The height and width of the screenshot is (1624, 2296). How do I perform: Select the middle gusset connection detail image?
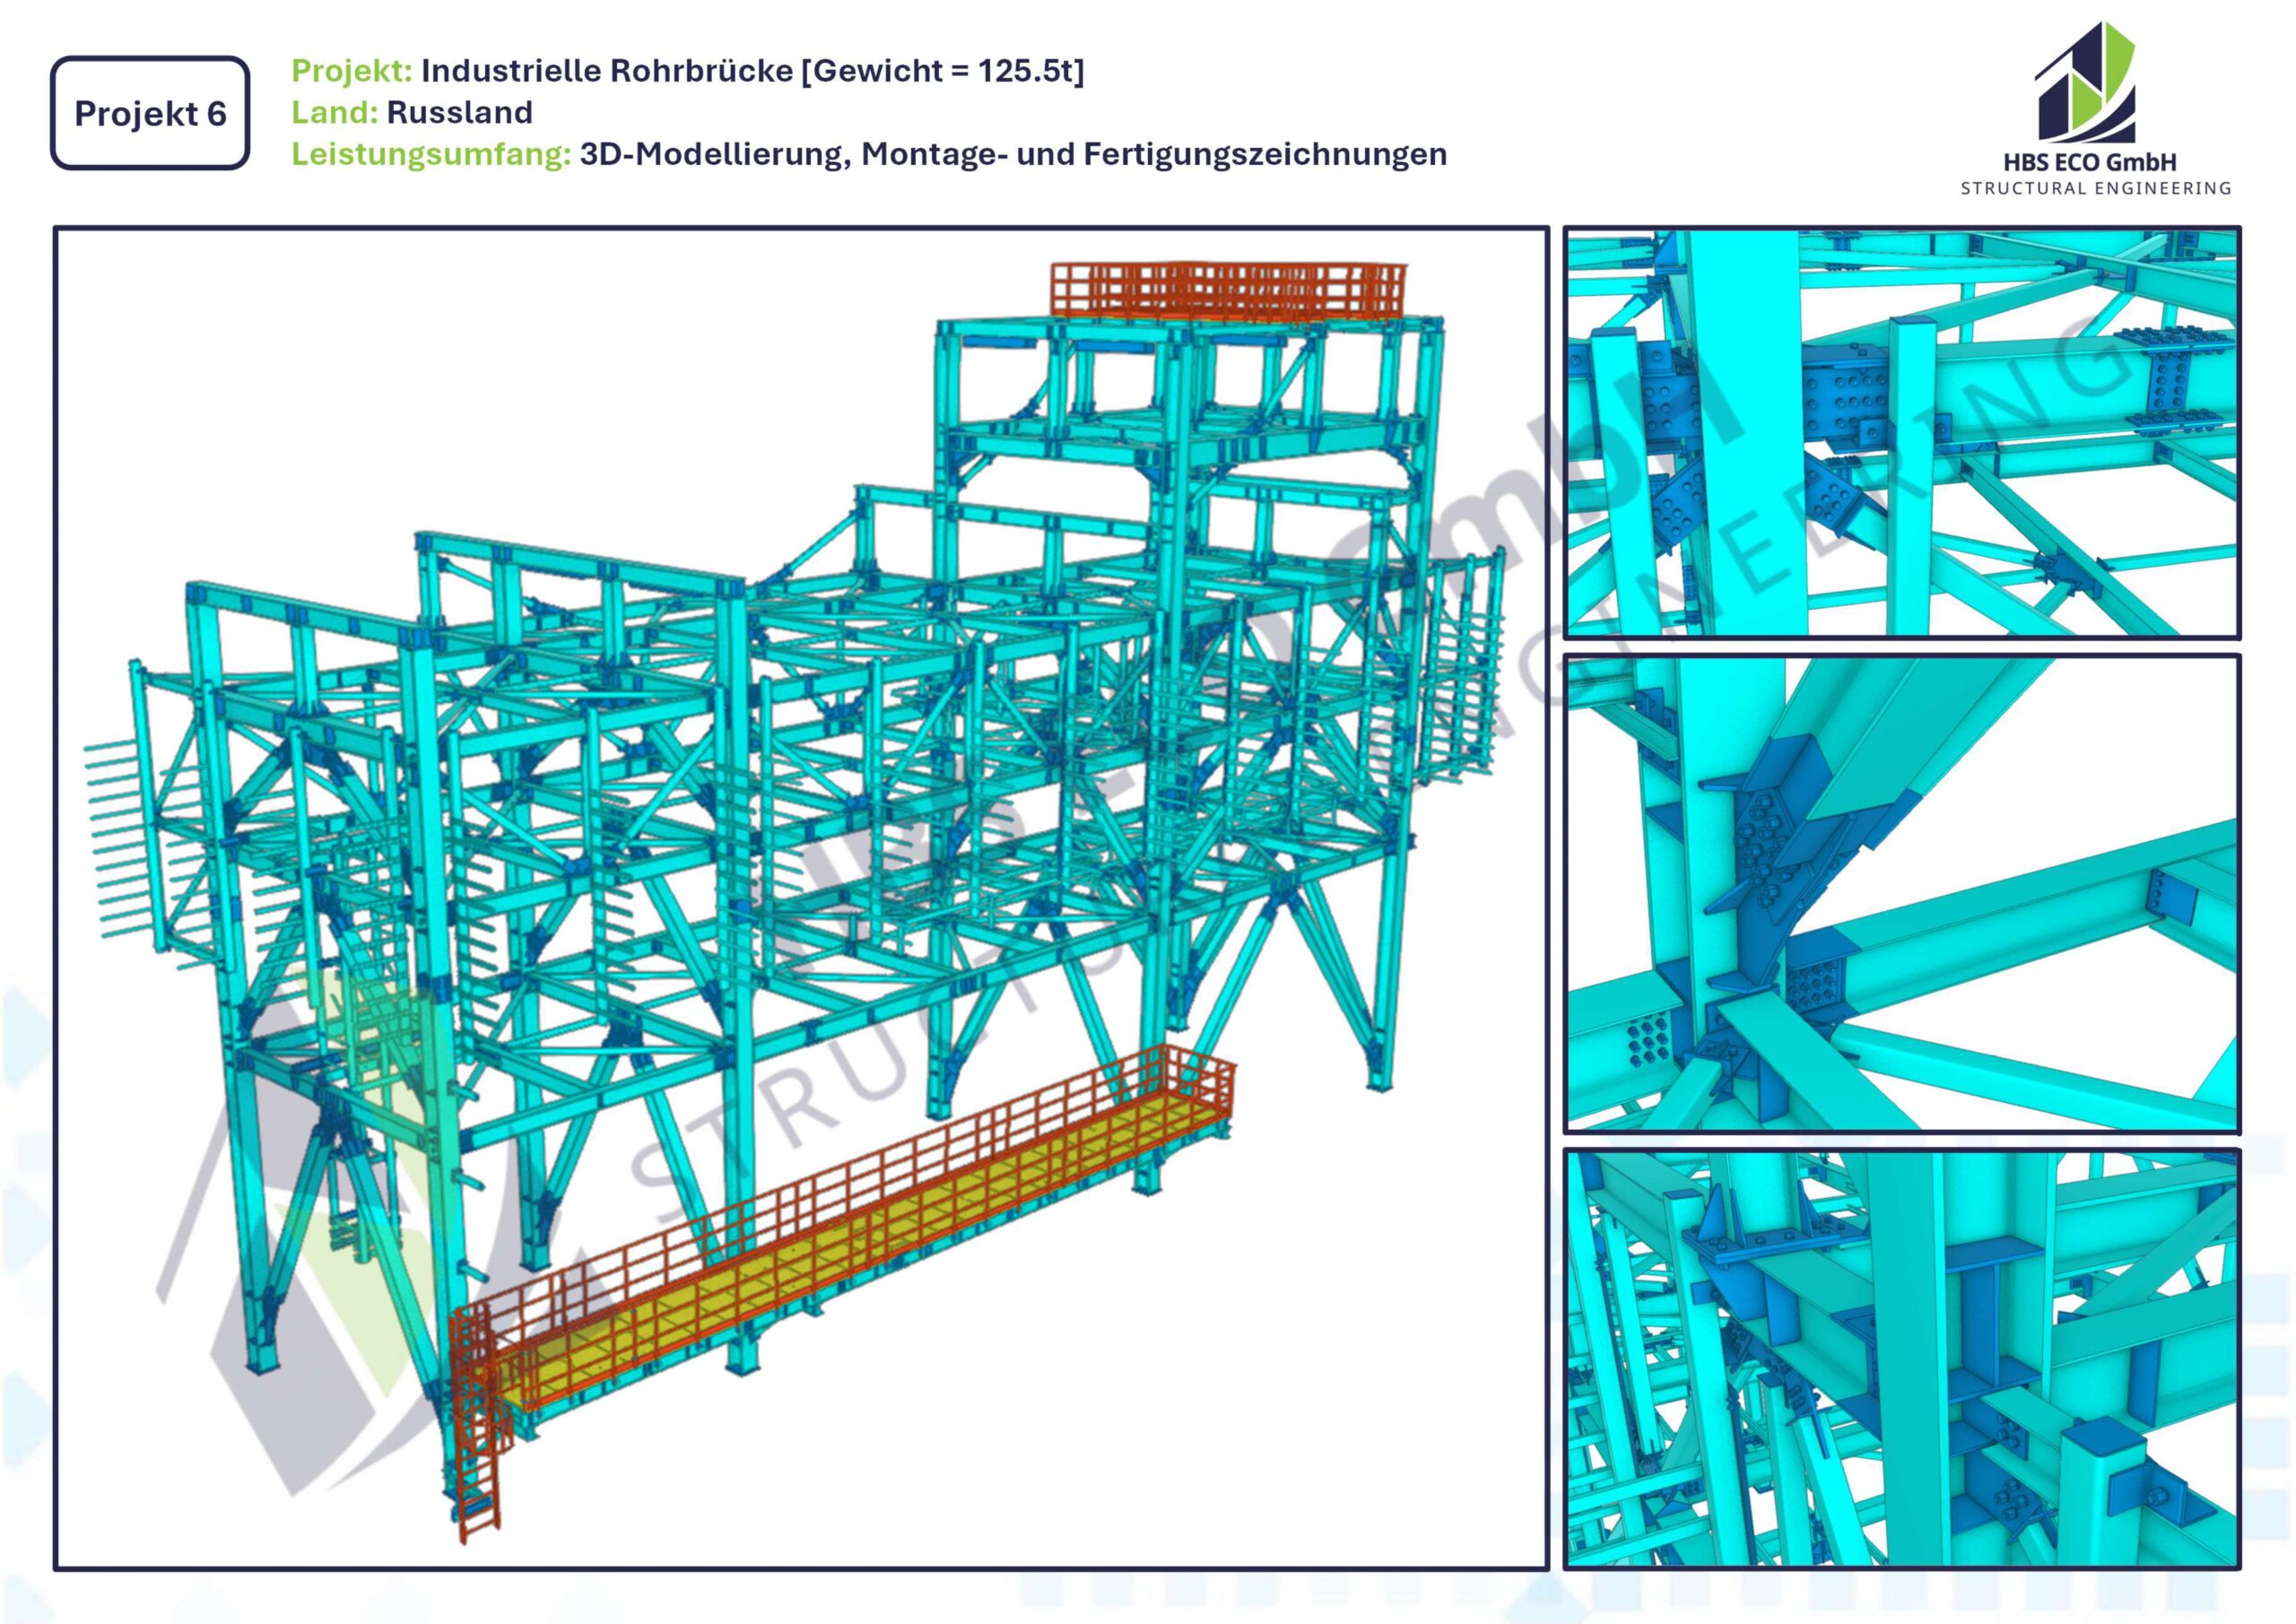[x=1901, y=893]
